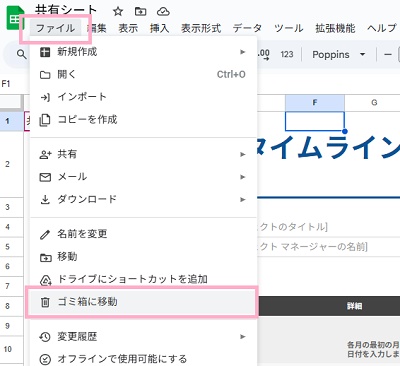Select row 3 header

coord(11,207)
